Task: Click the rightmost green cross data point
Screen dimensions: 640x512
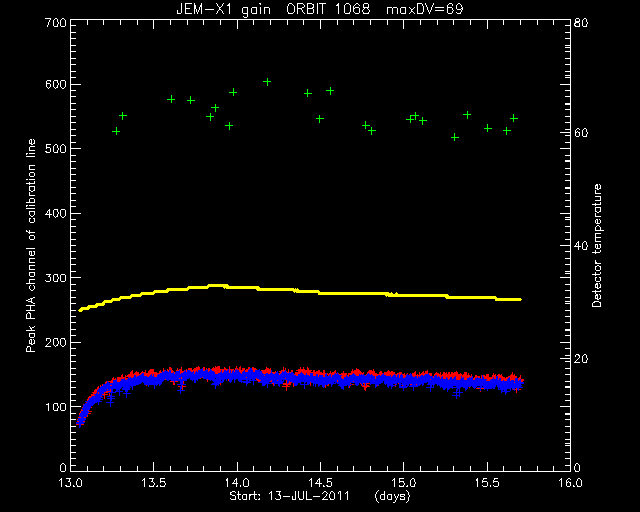Action: point(514,118)
